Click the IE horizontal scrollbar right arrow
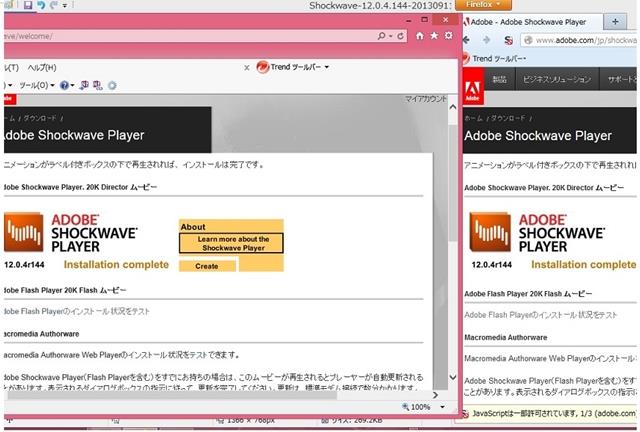The width and height of the screenshot is (640, 432). point(436,395)
